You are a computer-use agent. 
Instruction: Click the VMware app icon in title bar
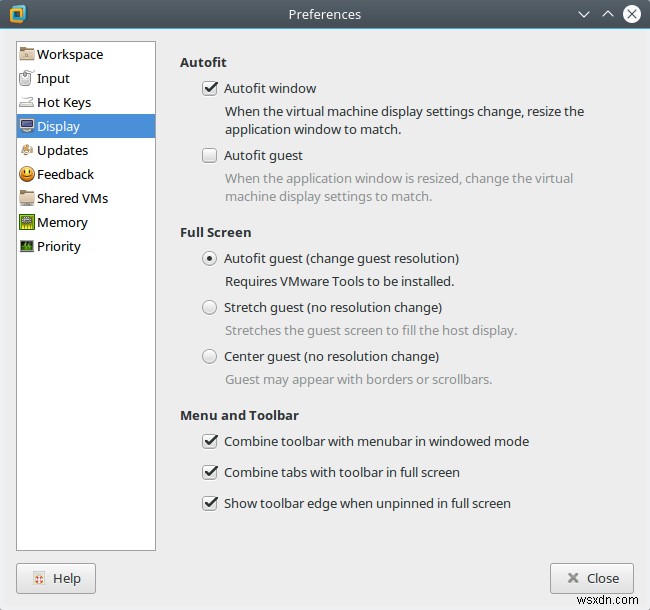click(18, 14)
